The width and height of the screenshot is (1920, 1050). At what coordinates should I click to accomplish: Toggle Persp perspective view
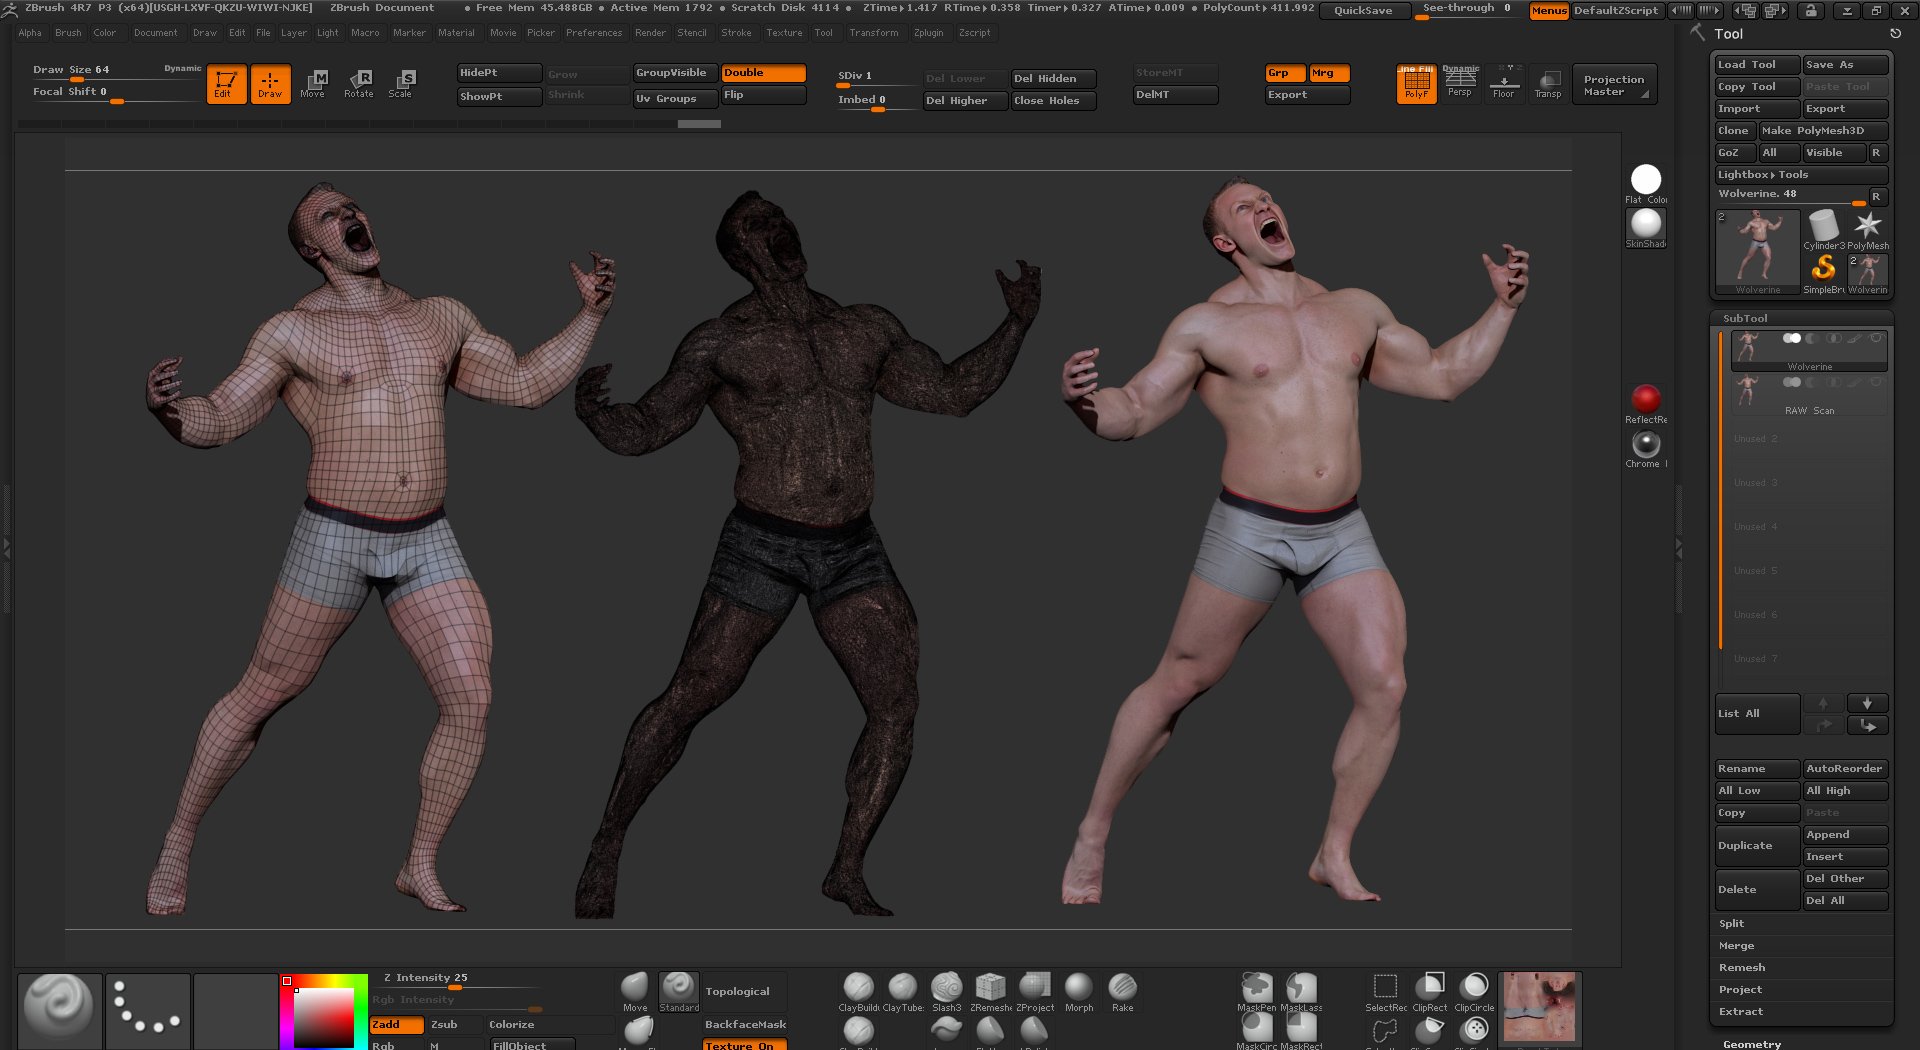pos(1460,84)
